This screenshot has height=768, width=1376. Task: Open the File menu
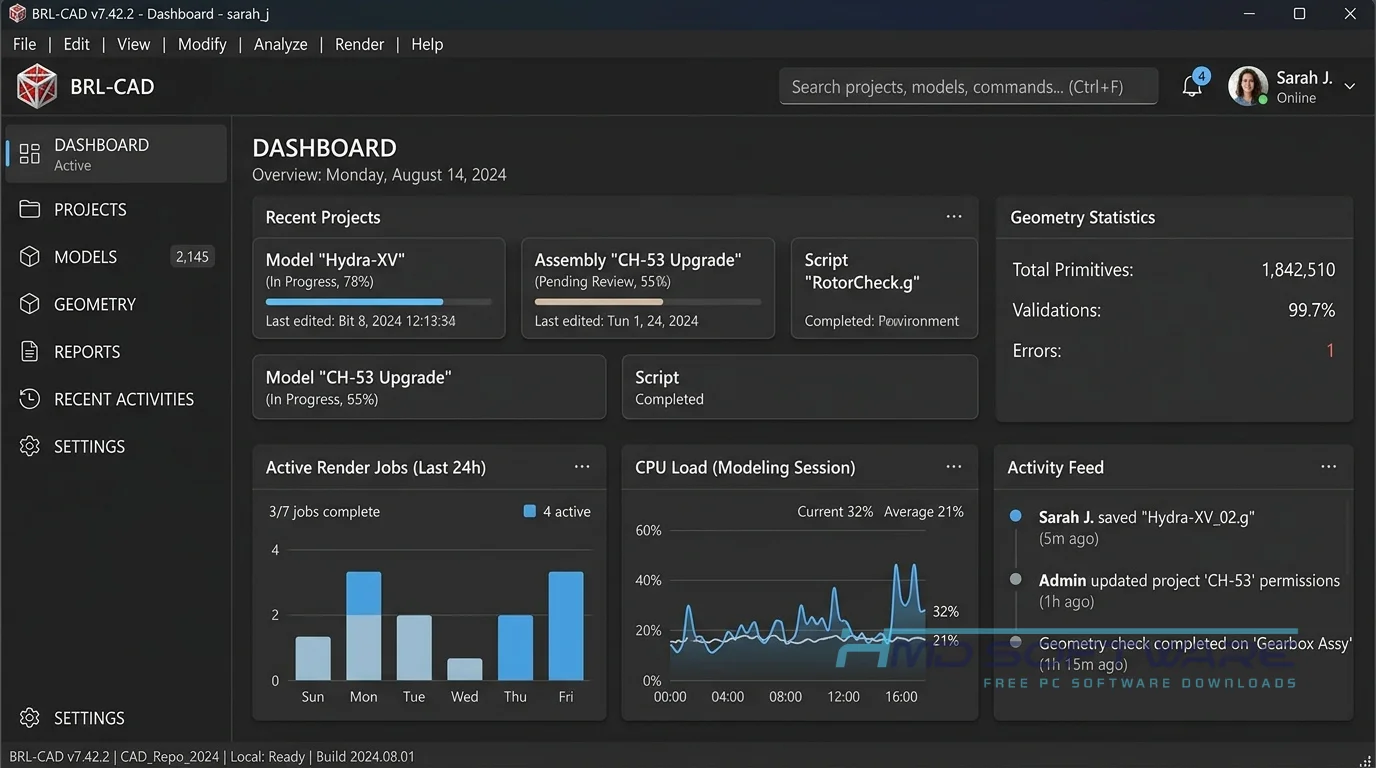24,44
